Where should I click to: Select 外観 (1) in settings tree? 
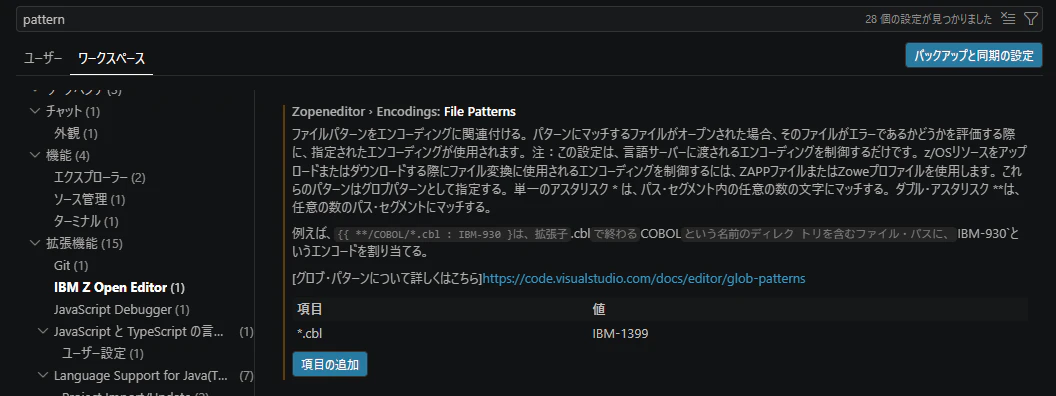[x=76, y=133]
